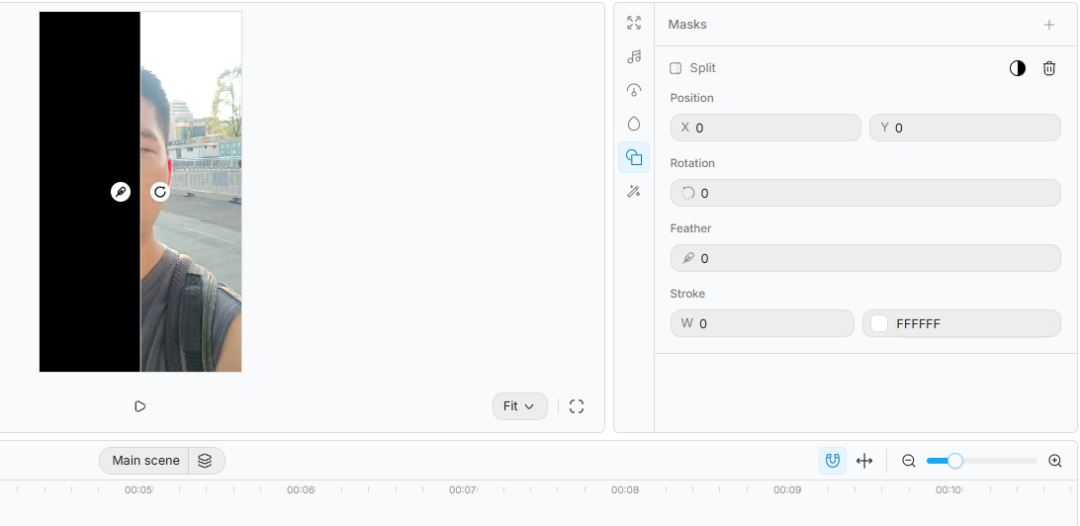Image resolution: width=1080 pixels, height=526 pixels.
Task: Click the Feather value field
Action: [865, 258]
